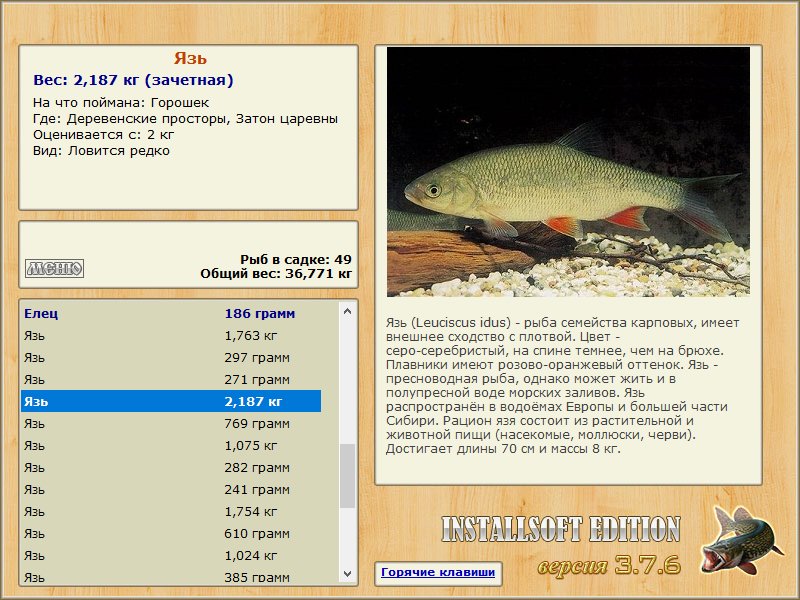Viewport: 800px width, 600px height.
Task: Click the scroll down arrow of fish list
Action: coord(347,573)
